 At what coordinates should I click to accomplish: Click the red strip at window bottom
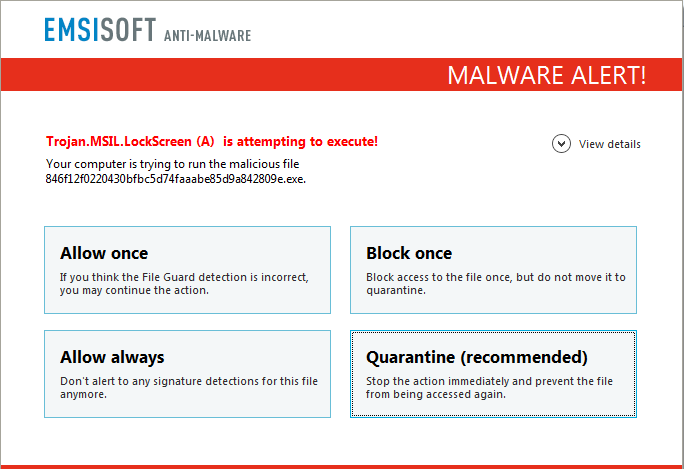click(342, 466)
